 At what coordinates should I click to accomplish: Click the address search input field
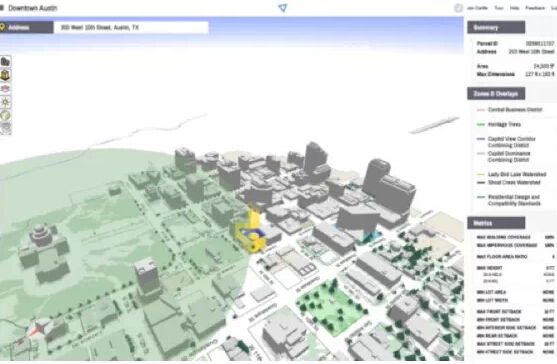[131, 27]
